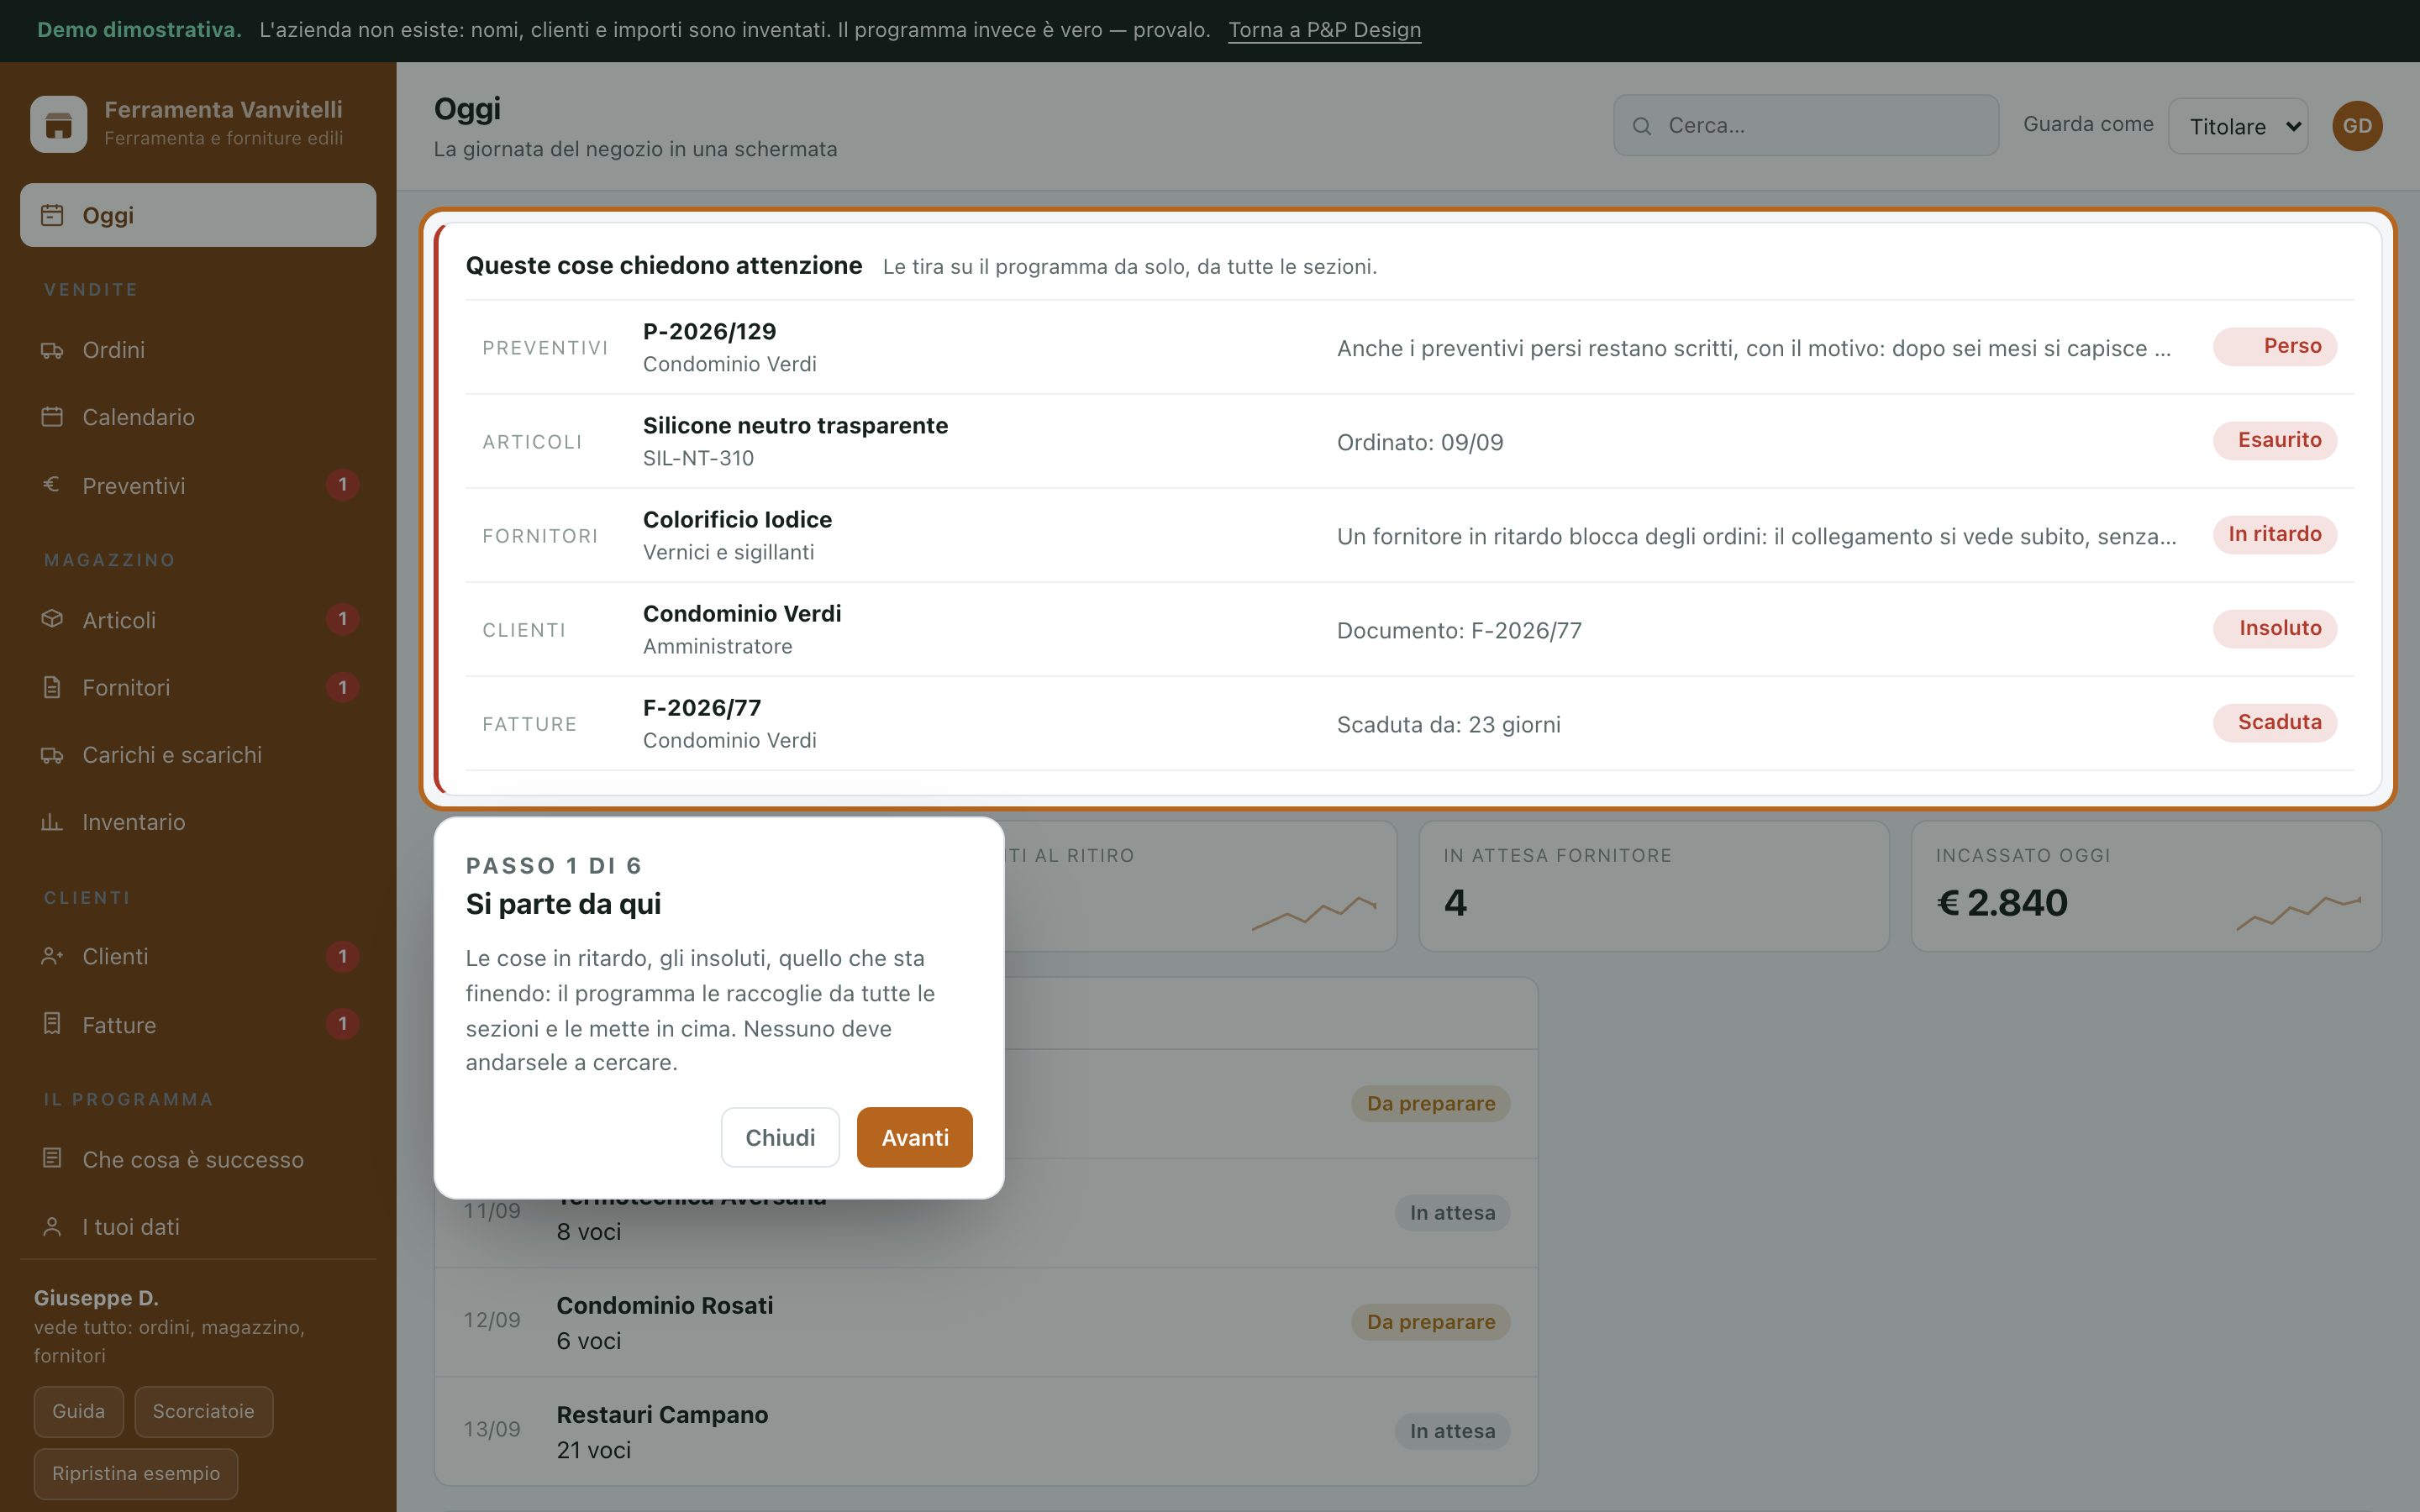Screen dimensions: 2420x1512
Task: Focus the Cerca search field
Action: coord(1806,126)
